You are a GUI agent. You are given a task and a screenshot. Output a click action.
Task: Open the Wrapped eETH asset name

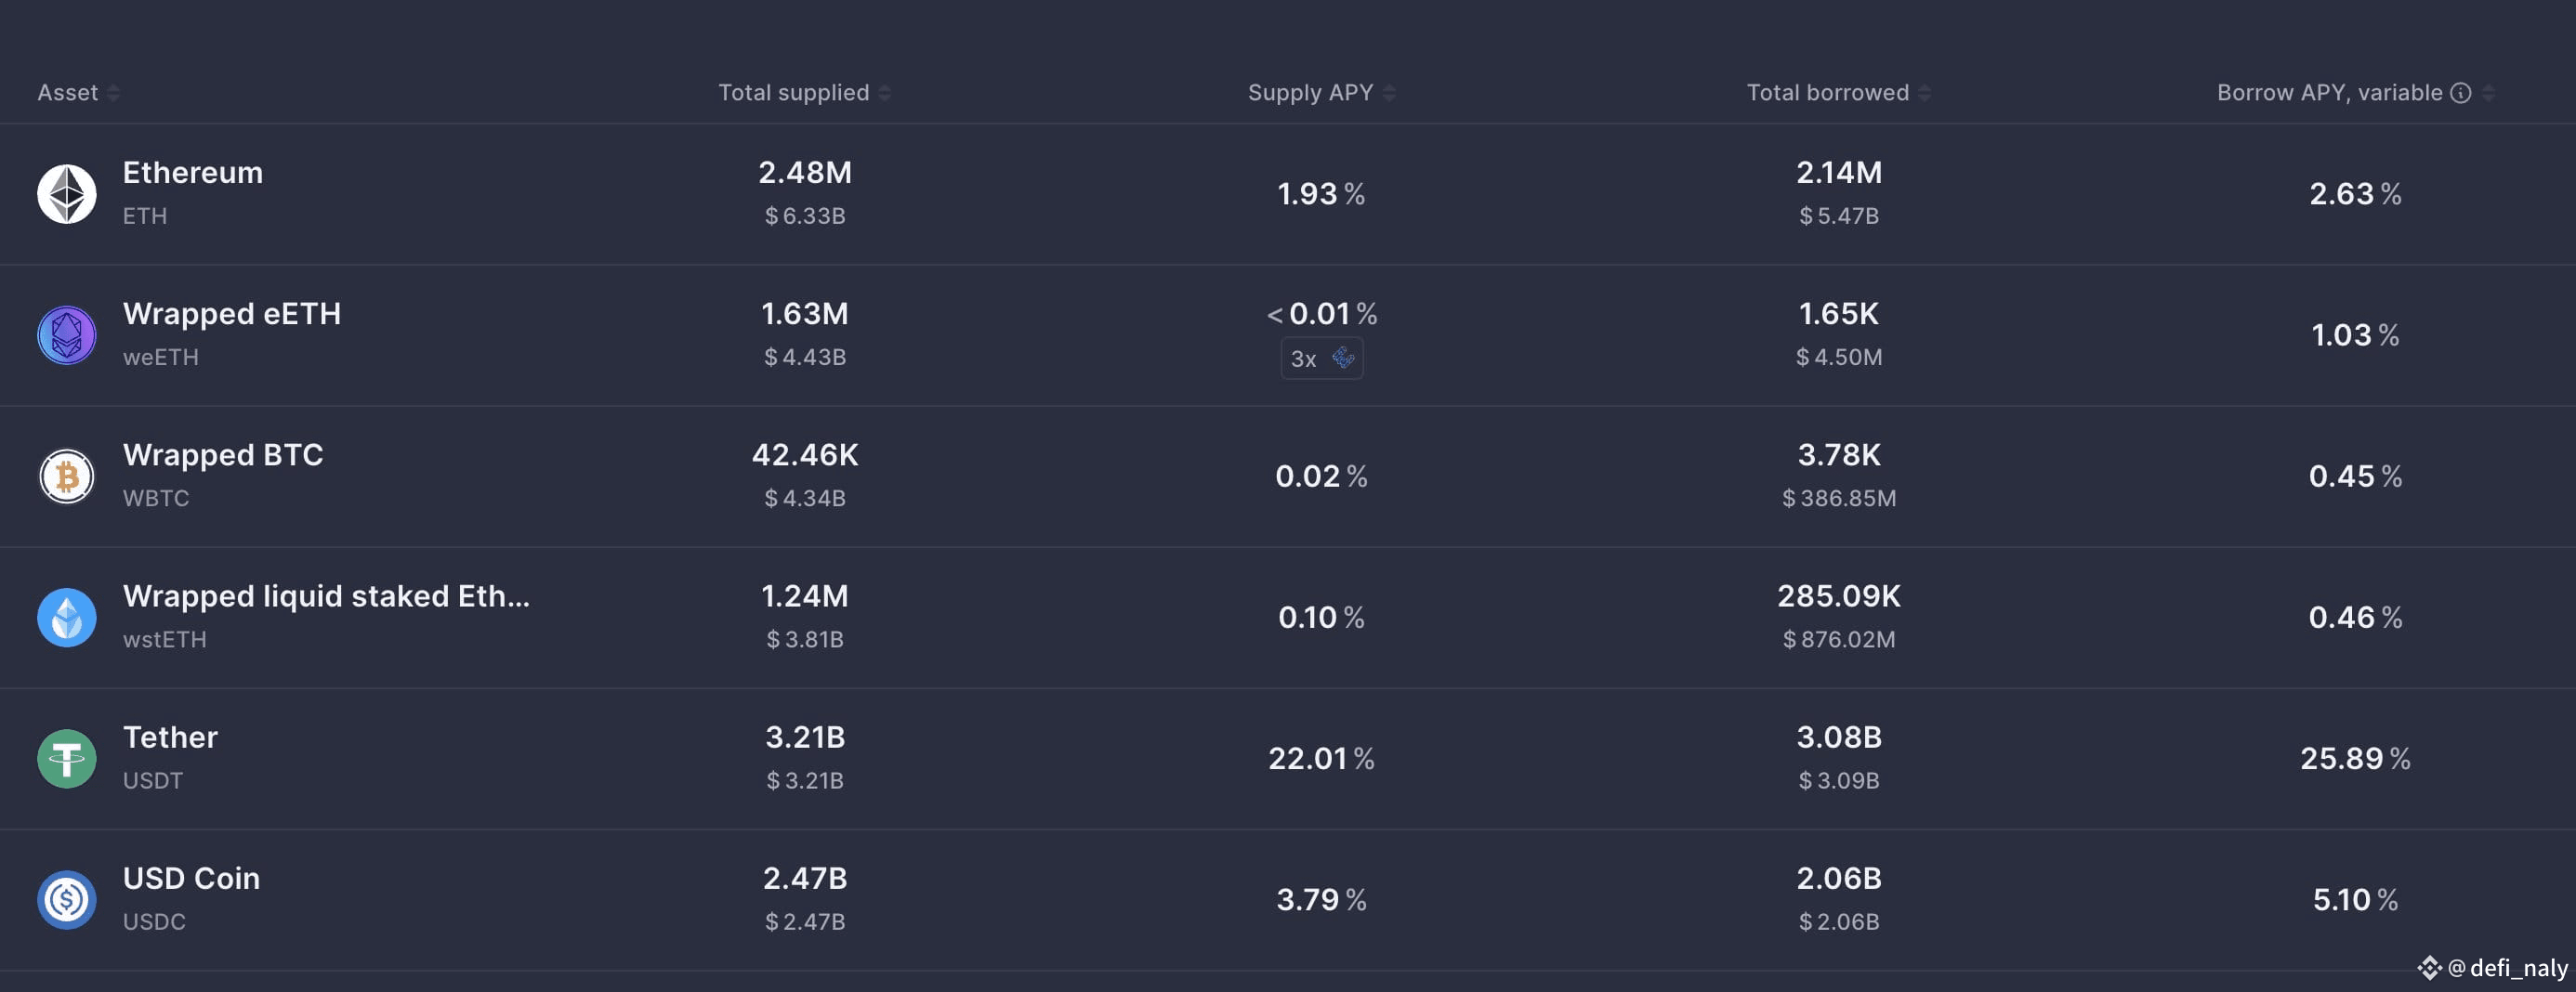(232, 314)
